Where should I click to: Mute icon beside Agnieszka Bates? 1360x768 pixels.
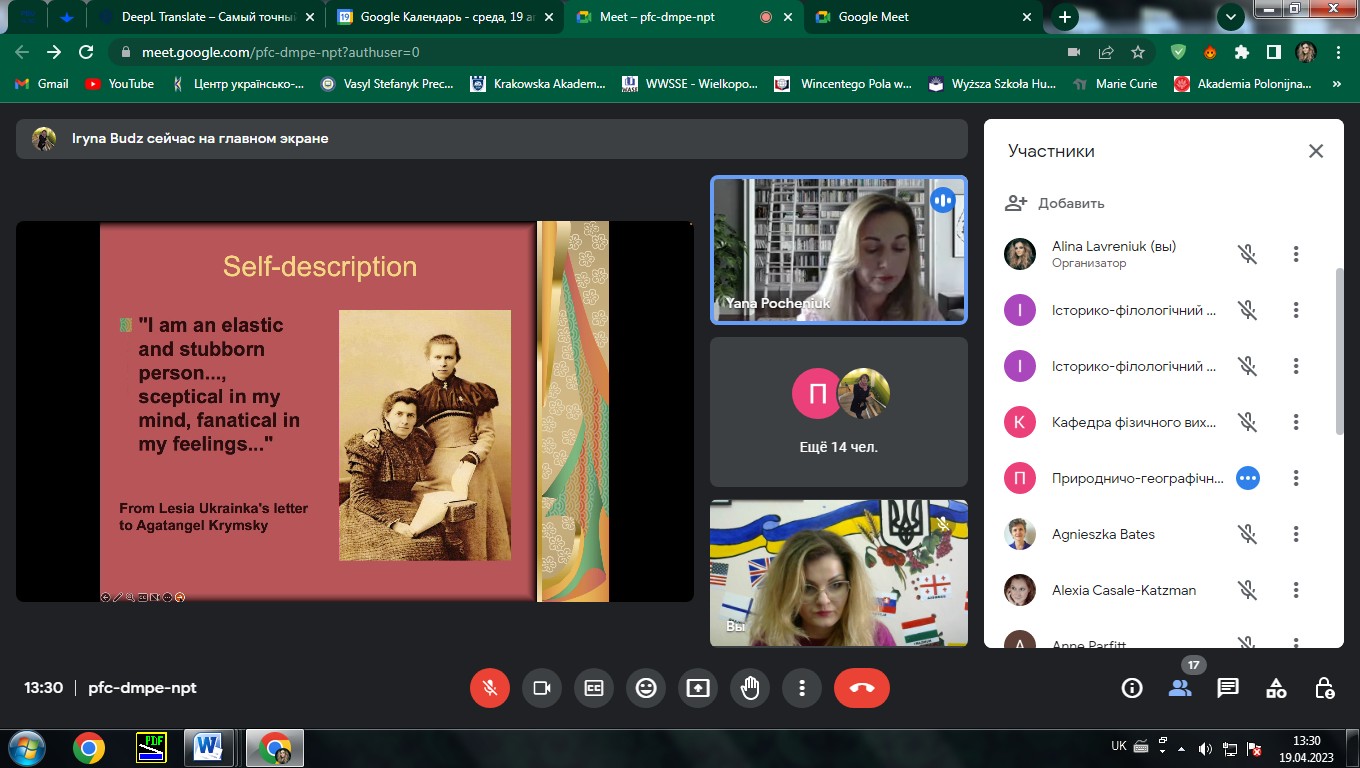pos(1247,534)
